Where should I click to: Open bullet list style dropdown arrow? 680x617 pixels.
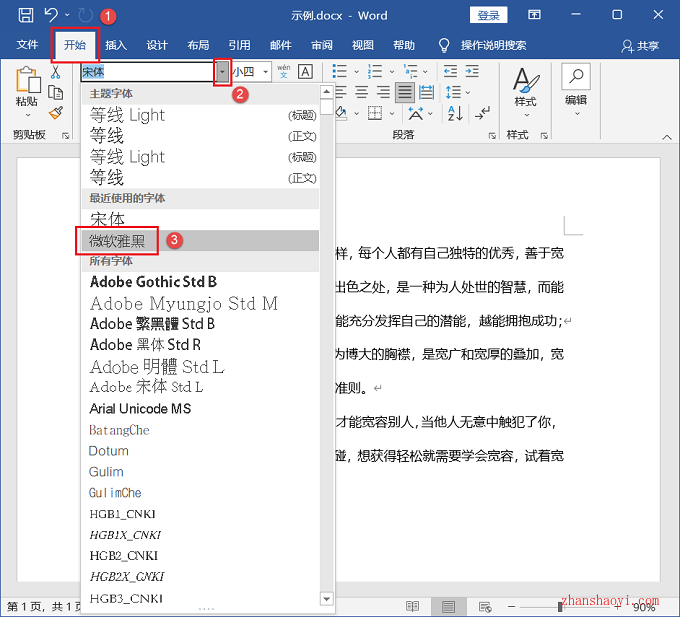[356, 72]
